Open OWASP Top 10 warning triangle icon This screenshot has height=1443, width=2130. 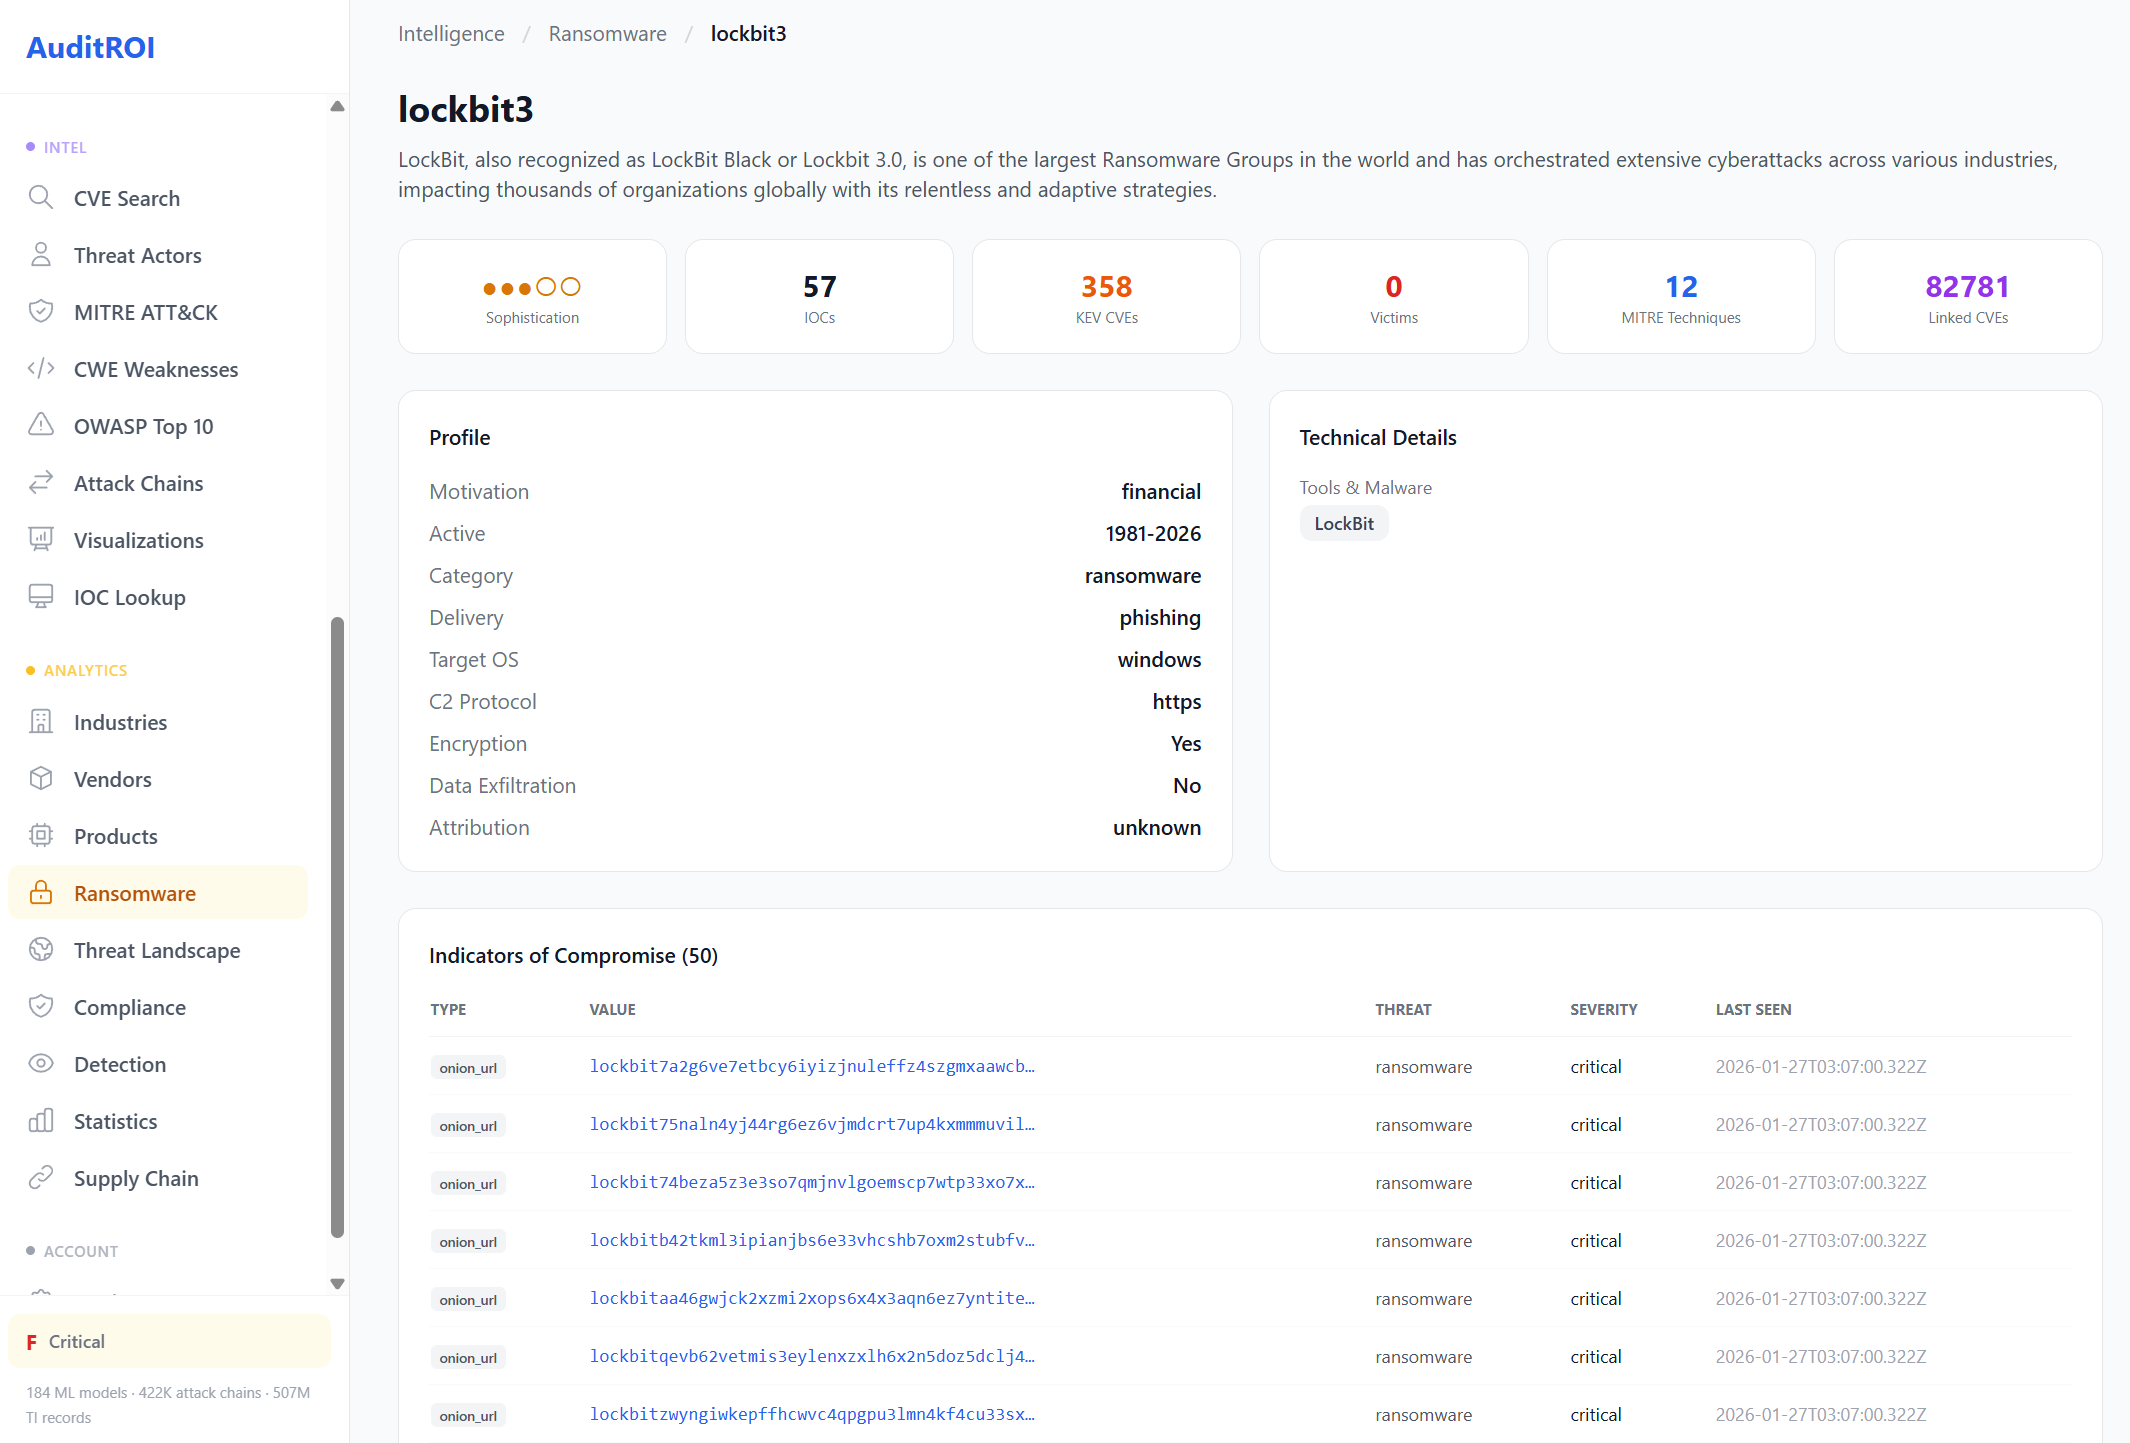coord(41,425)
